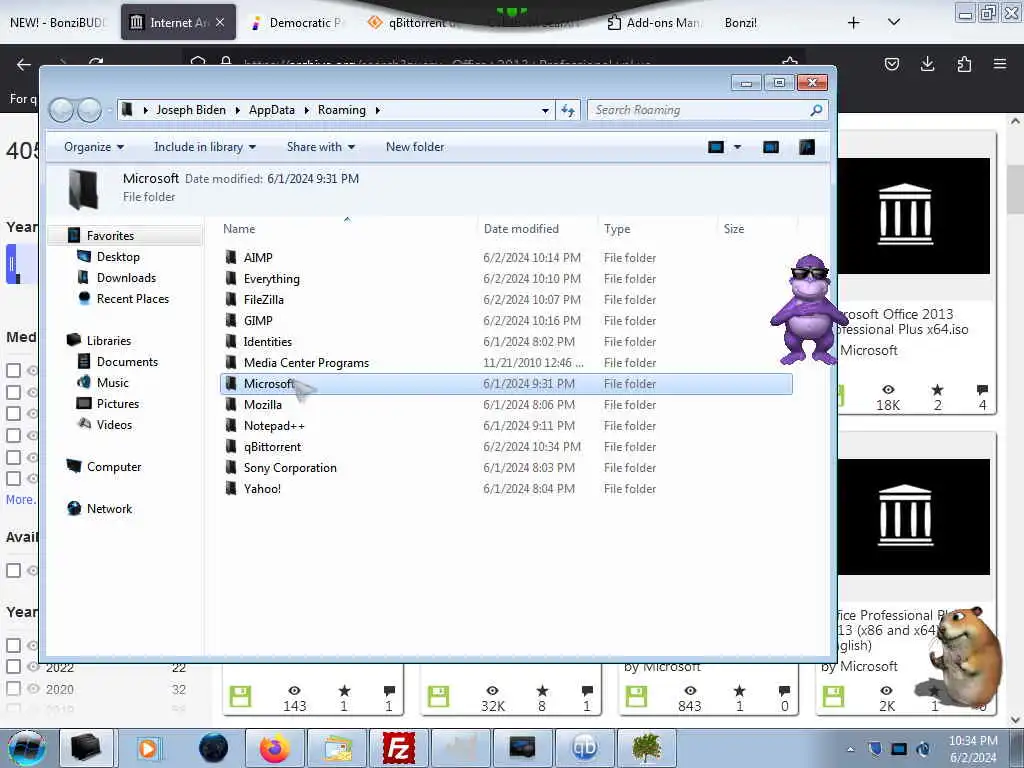Click the Explorer back arrow button
Screen dimensions: 1024x768
(61, 110)
